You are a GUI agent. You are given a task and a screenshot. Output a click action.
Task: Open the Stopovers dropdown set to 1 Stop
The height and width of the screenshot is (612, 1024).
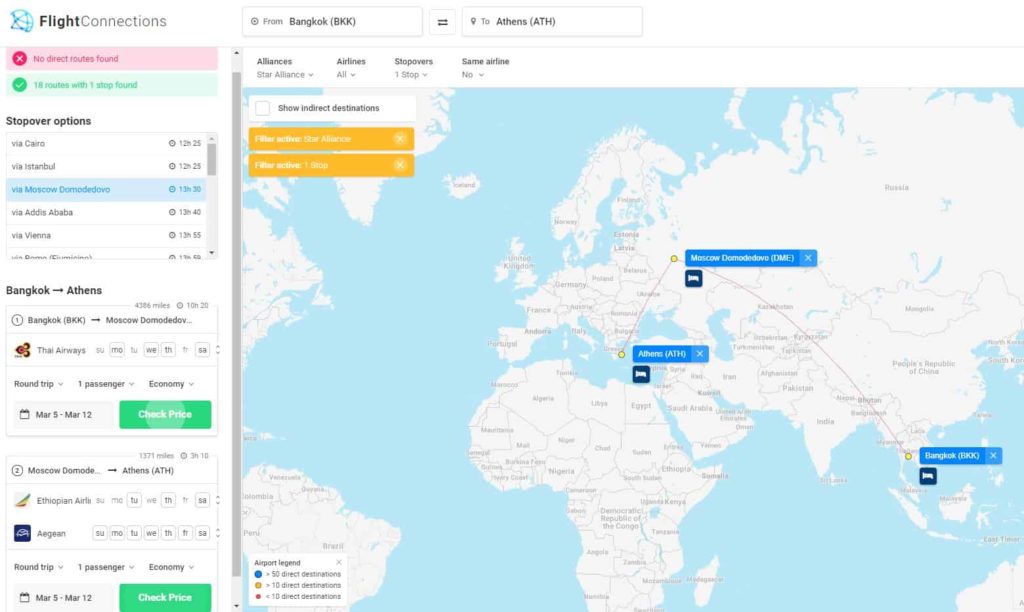point(410,75)
